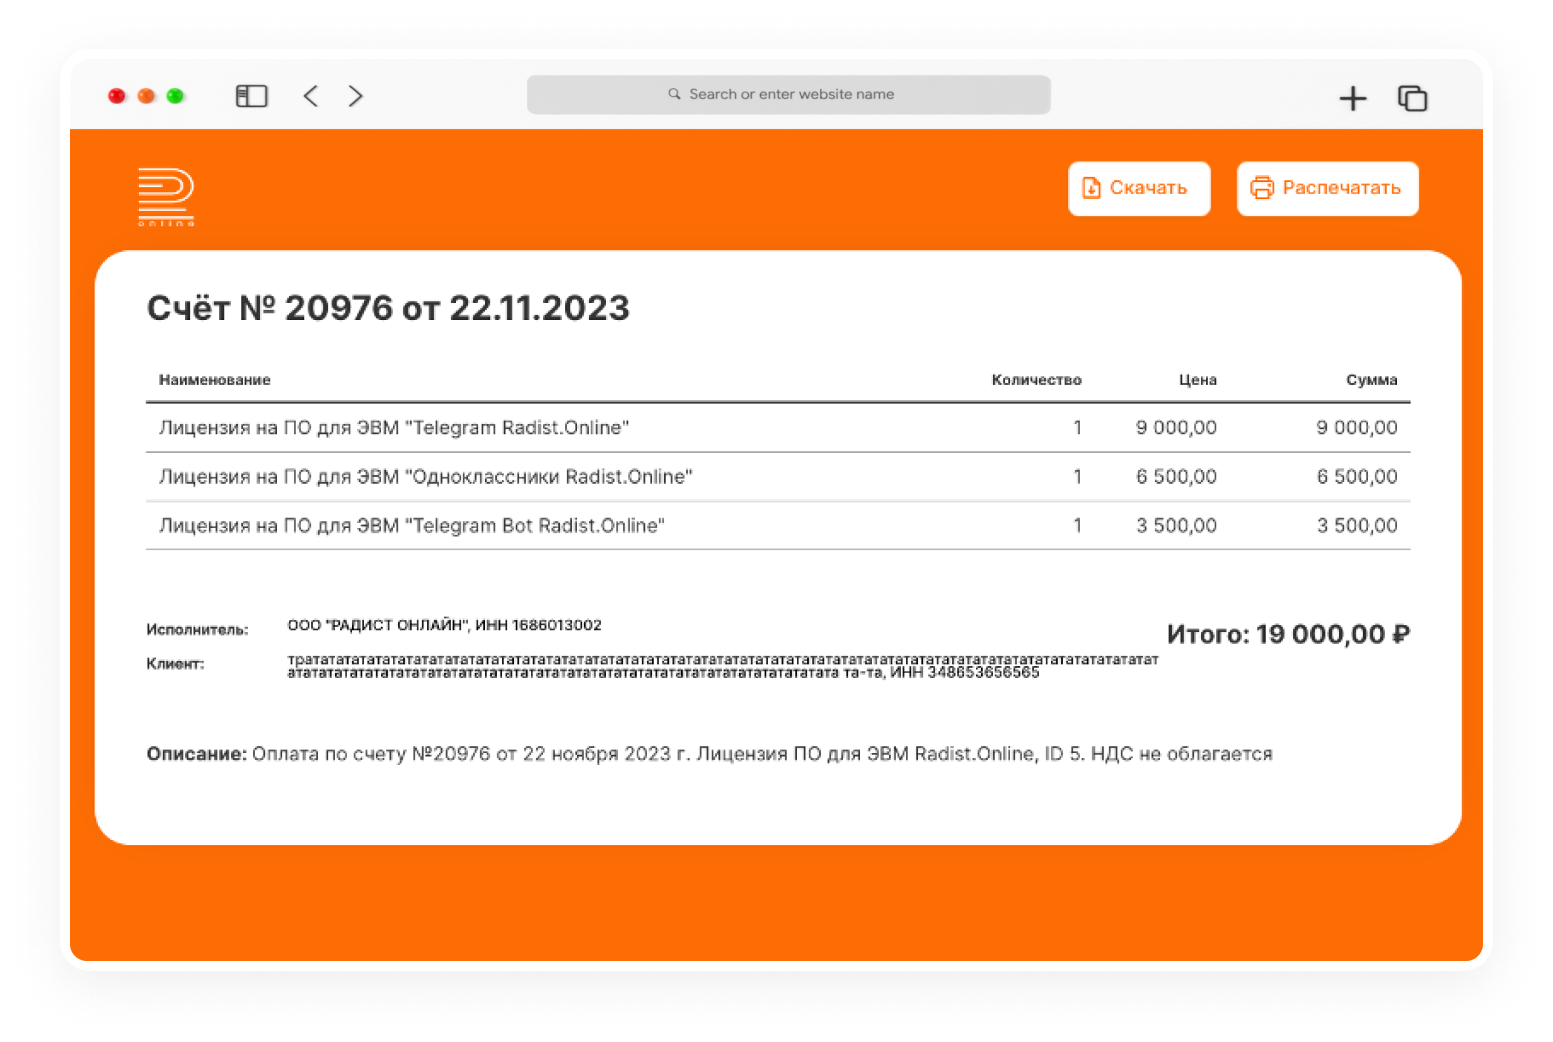Select row "Telegram Radist.Online" license name
1553x1042 pixels.
pyautogui.click(x=394, y=428)
